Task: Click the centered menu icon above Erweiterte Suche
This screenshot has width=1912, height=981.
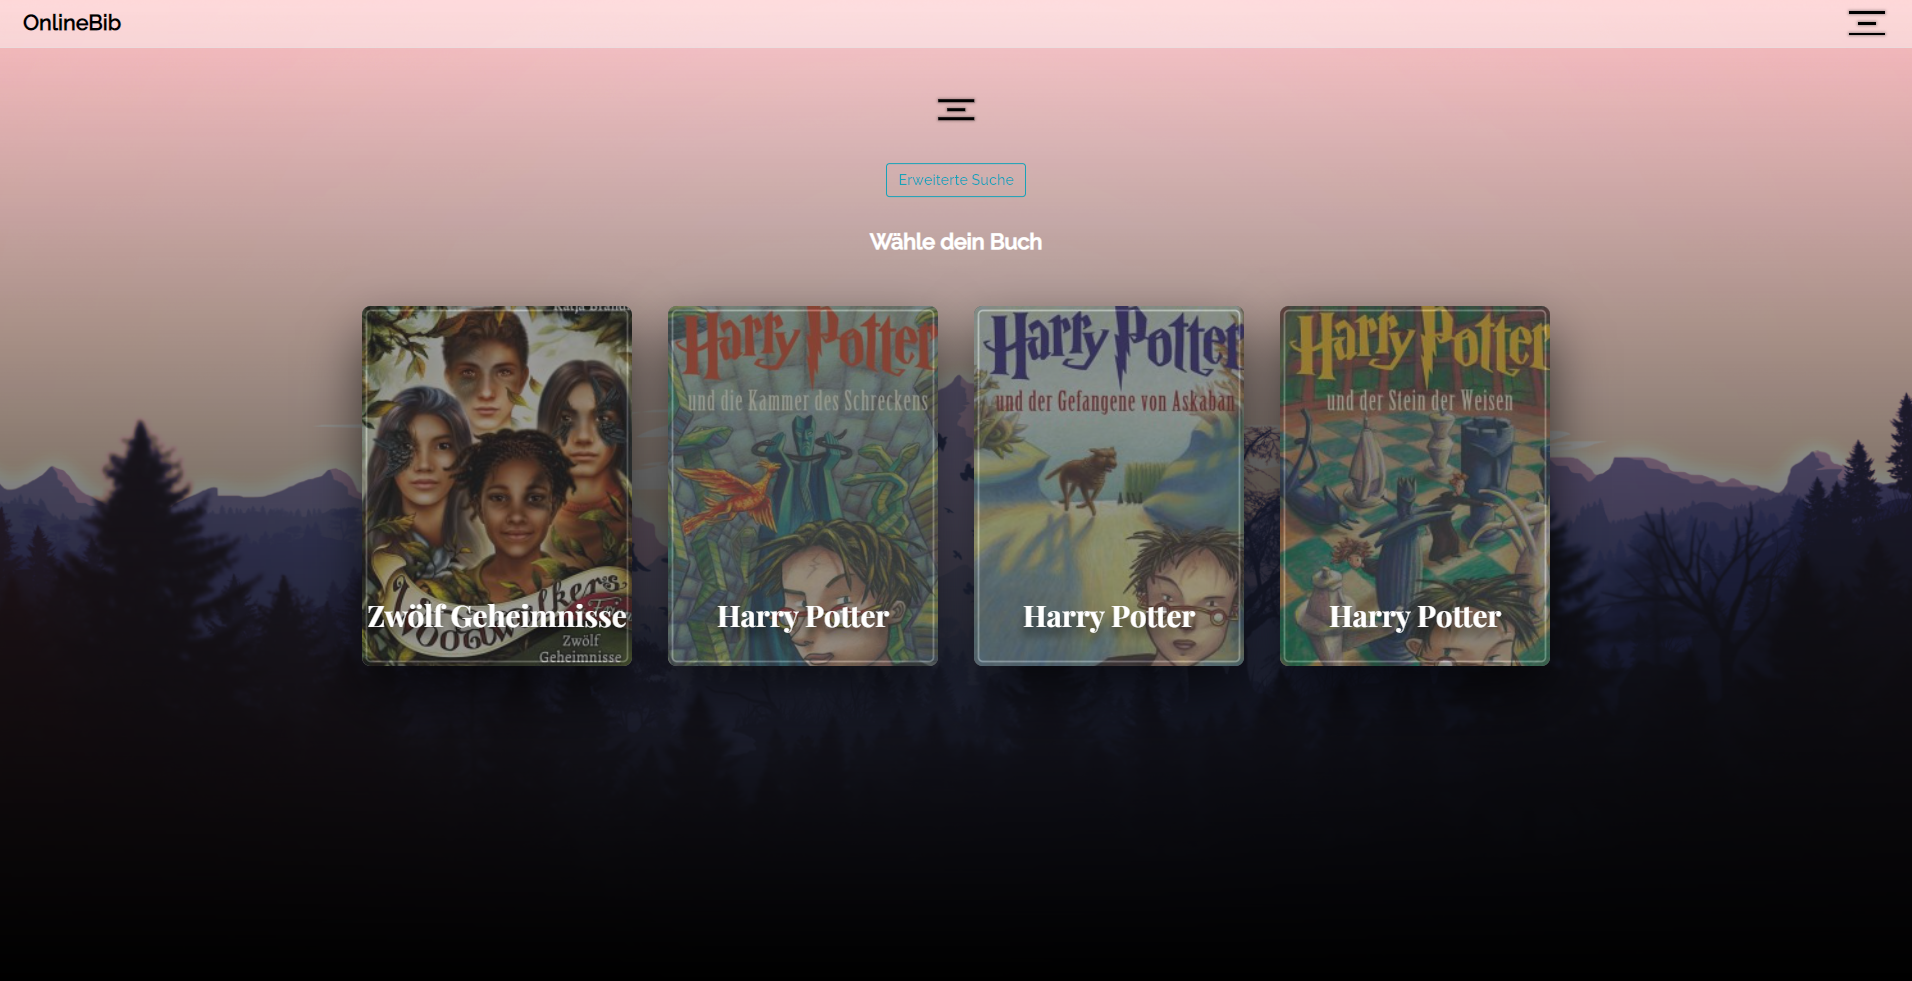Action: click(956, 110)
